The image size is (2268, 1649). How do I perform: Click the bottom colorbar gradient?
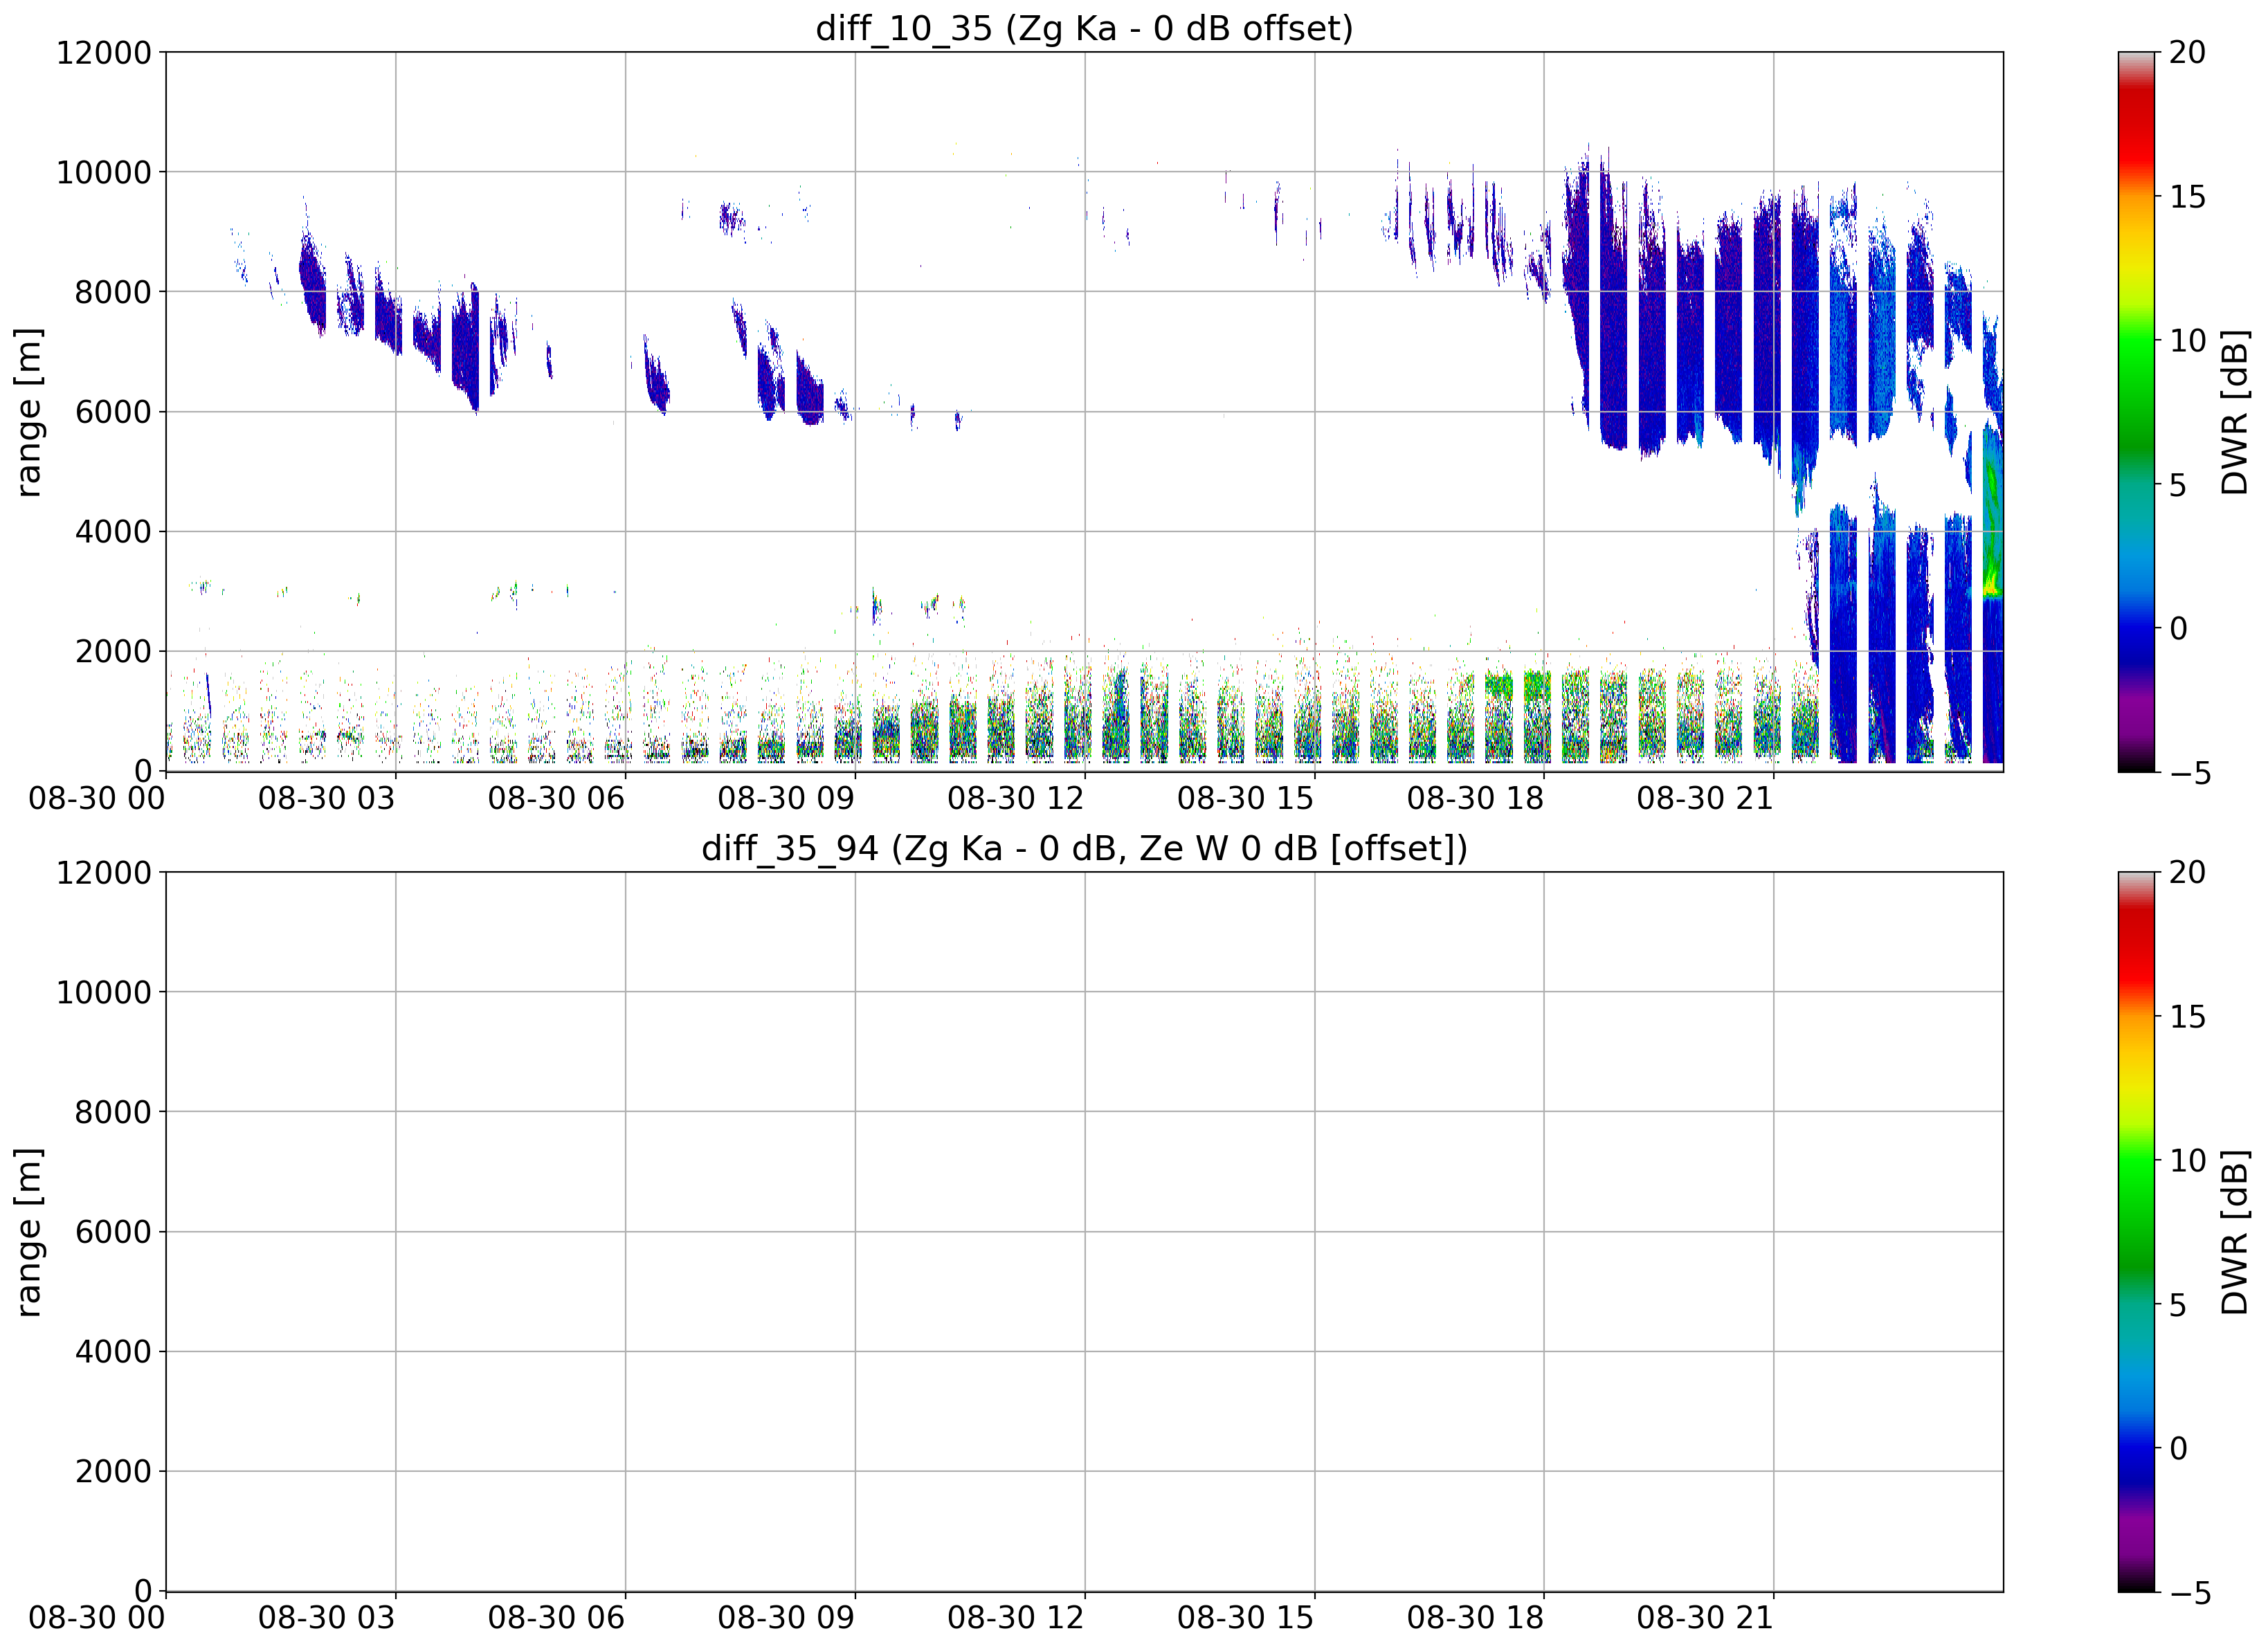point(2136,1232)
